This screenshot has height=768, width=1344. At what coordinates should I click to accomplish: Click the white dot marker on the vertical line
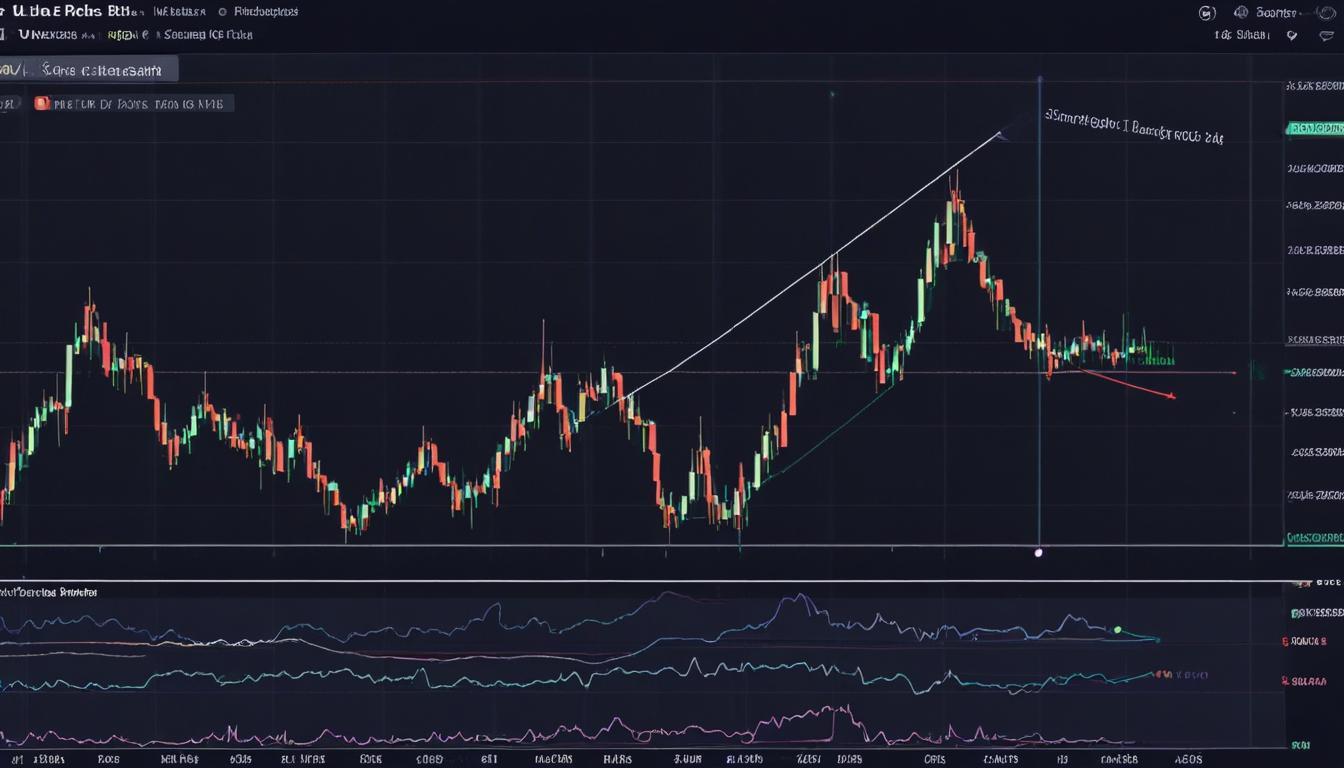click(x=1039, y=550)
